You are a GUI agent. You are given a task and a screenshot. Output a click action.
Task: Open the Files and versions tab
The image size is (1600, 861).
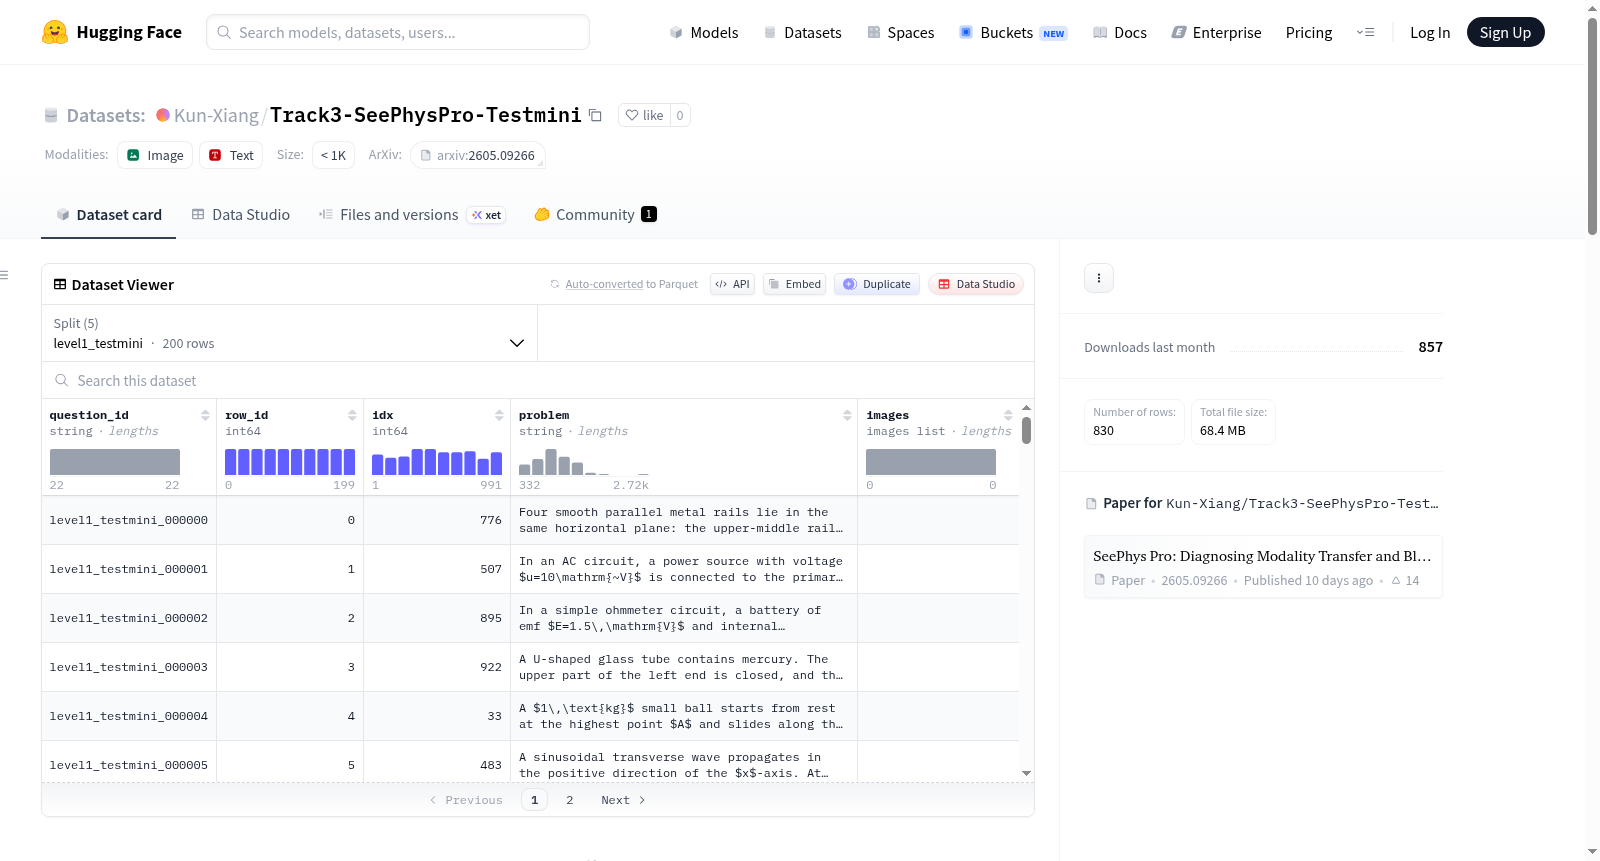[412, 214]
